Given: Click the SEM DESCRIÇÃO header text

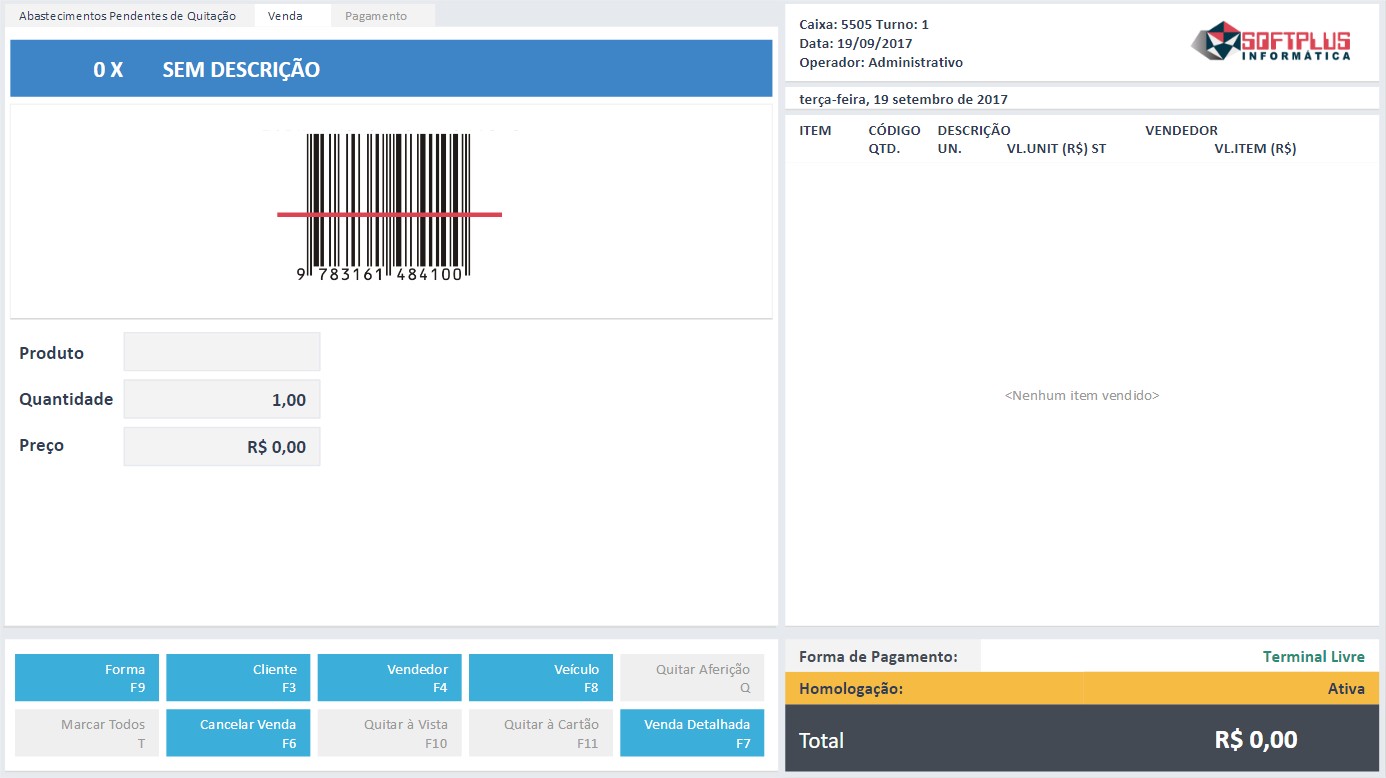Looking at the screenshot, I should point(241,70).
